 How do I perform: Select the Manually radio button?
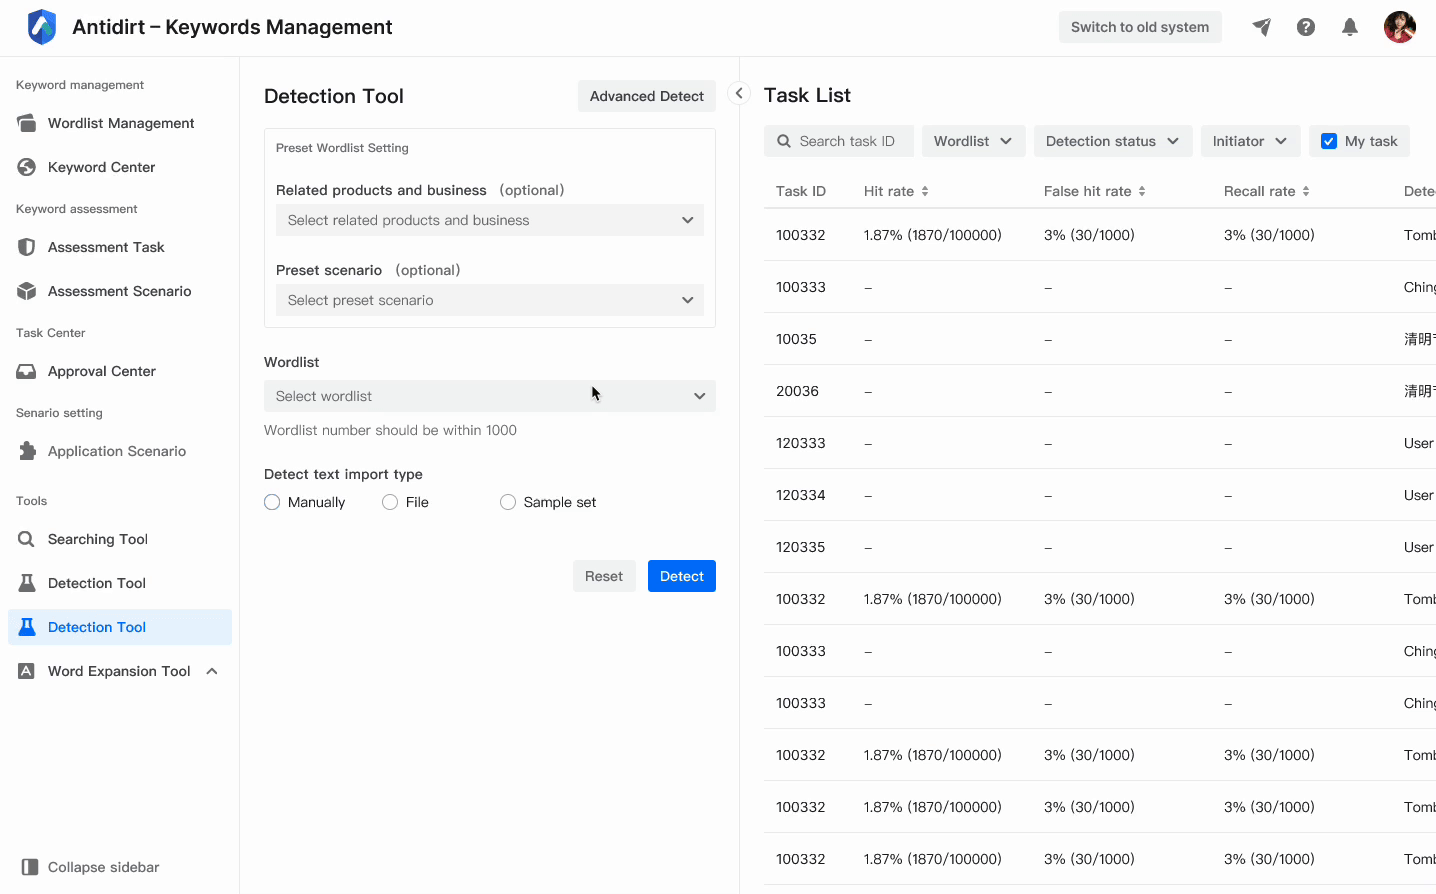[272, 502]
